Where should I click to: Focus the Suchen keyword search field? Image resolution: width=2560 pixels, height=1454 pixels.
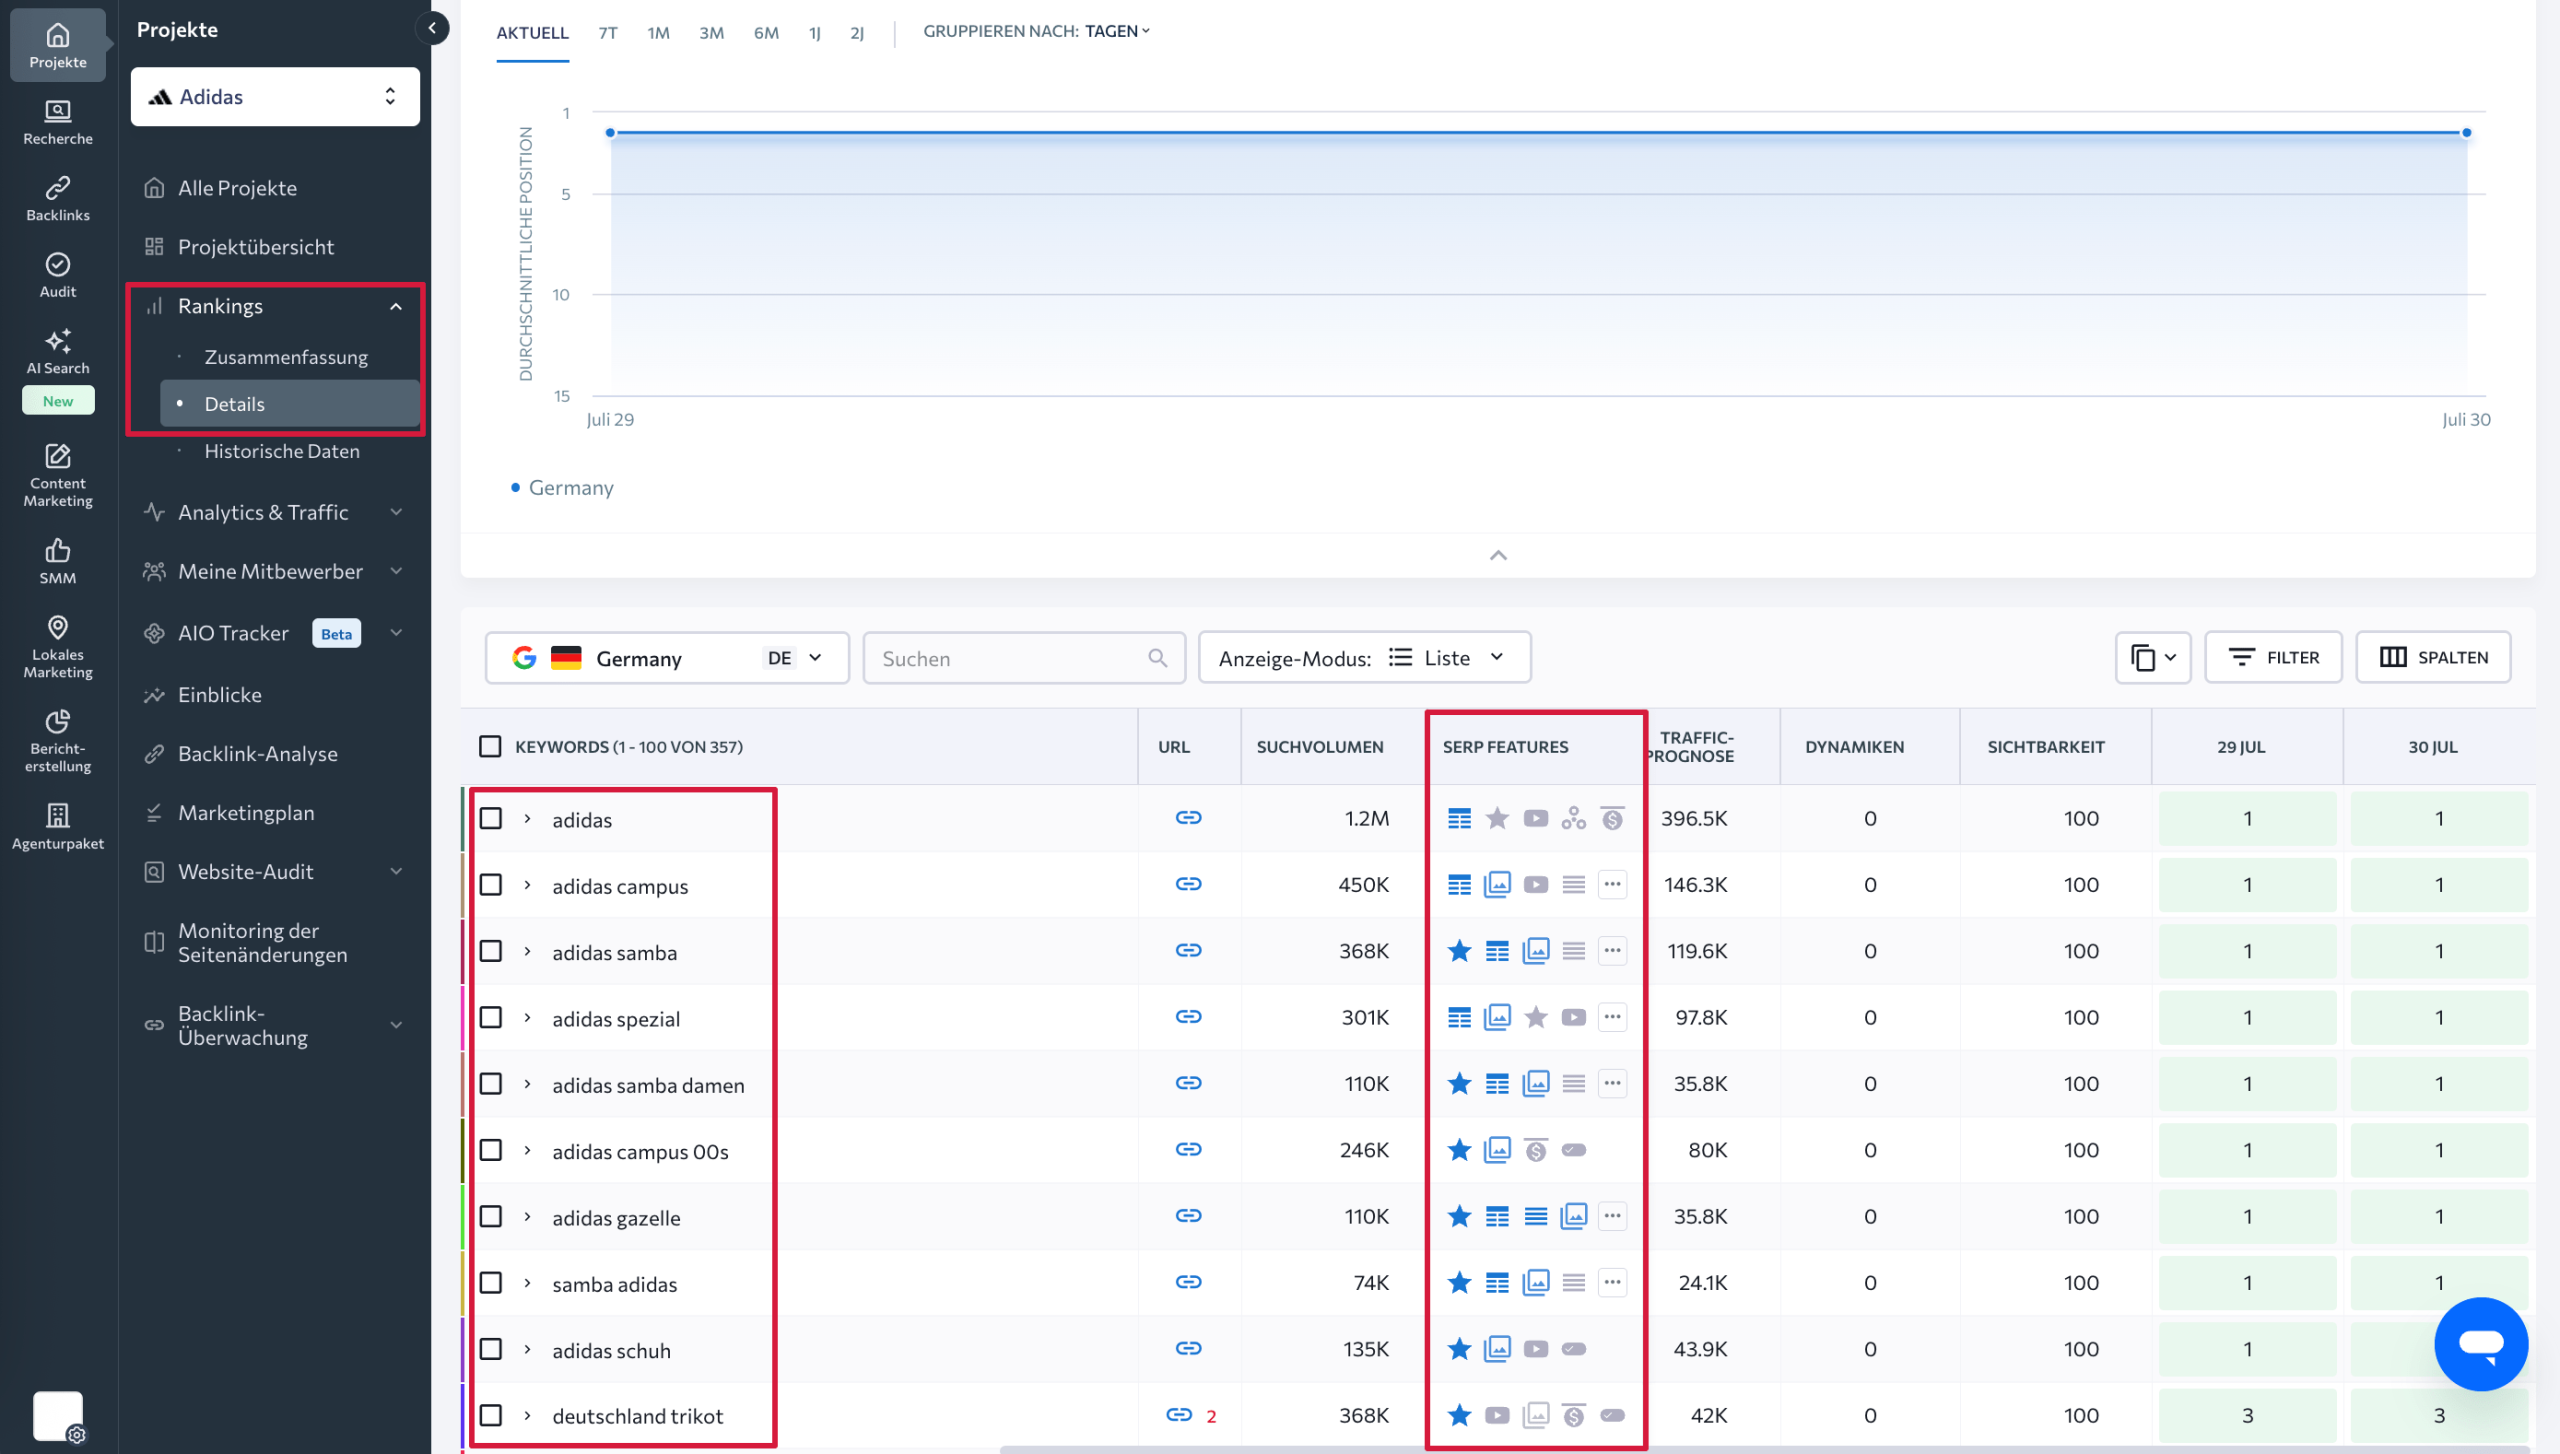point(1024,658)
